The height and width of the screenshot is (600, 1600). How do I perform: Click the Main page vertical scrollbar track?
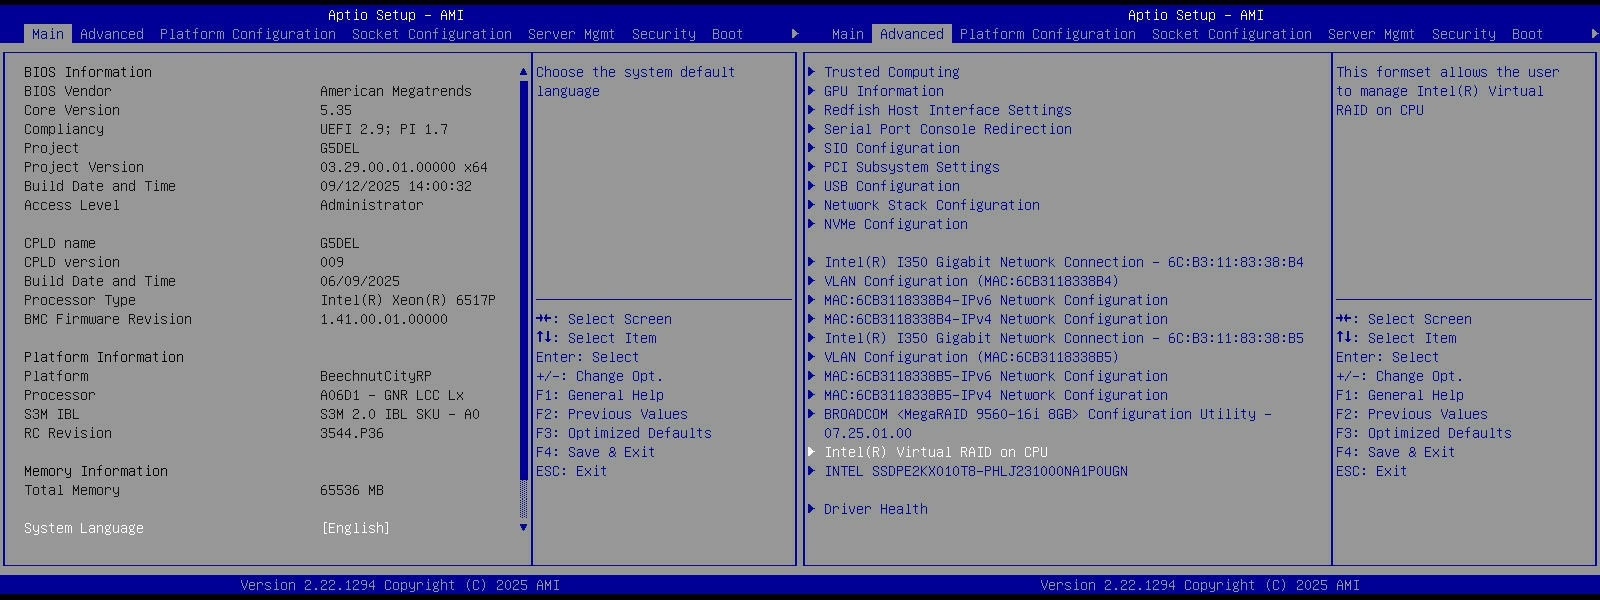point(523,300)
